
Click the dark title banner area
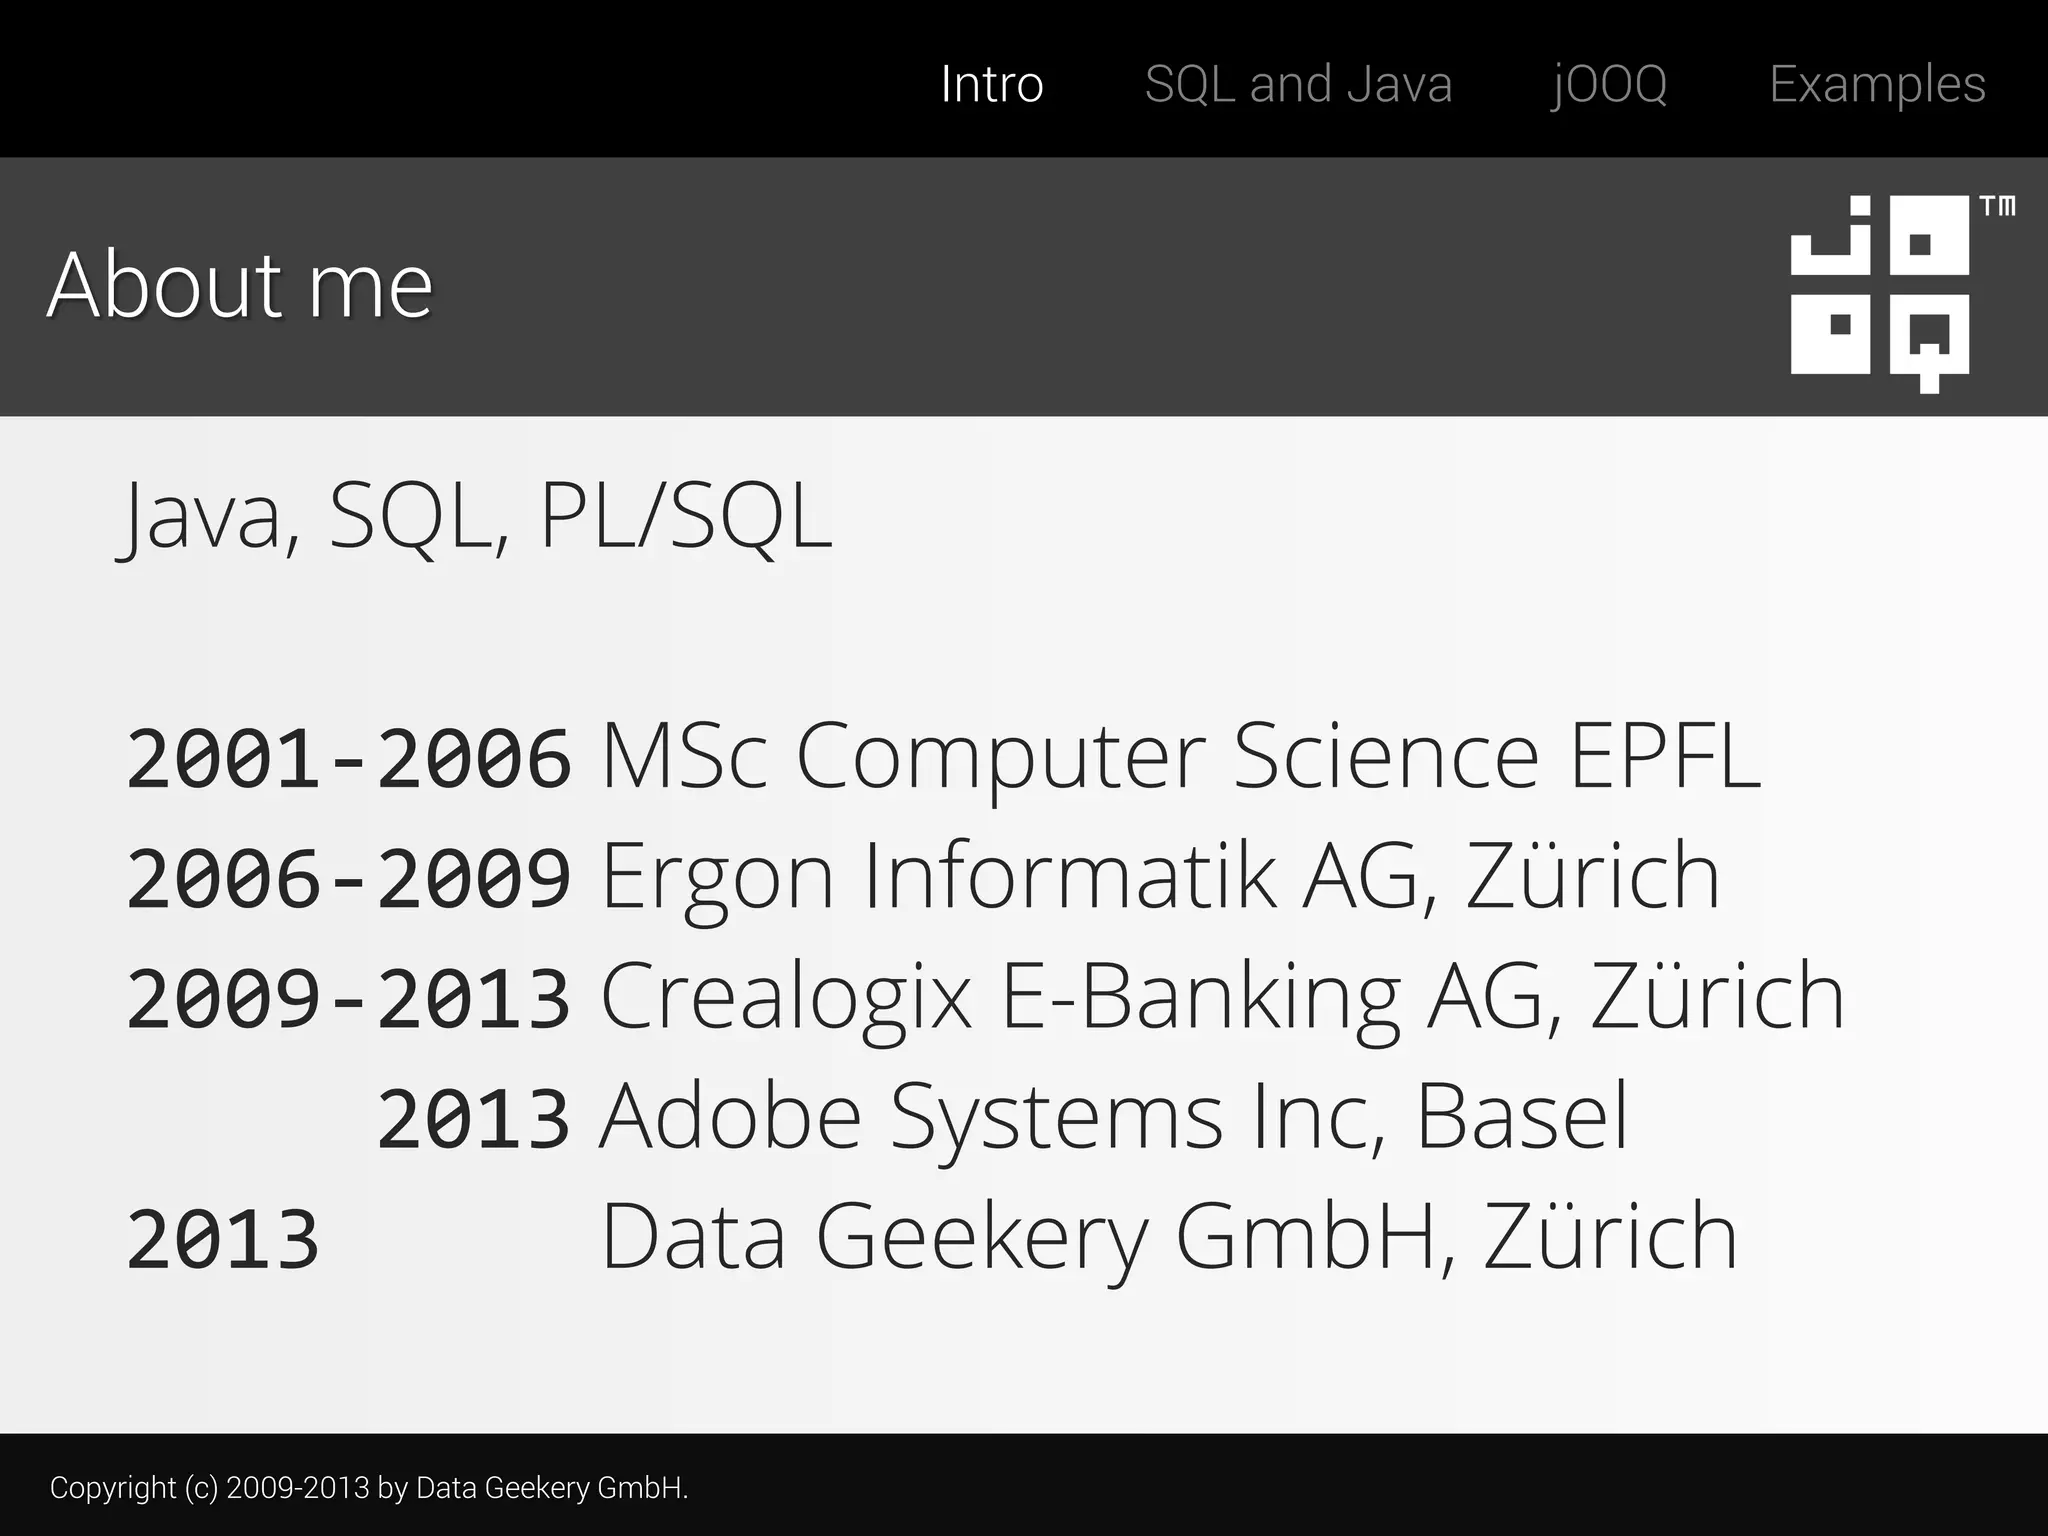pyautogui.click(x=1024, y=287)
